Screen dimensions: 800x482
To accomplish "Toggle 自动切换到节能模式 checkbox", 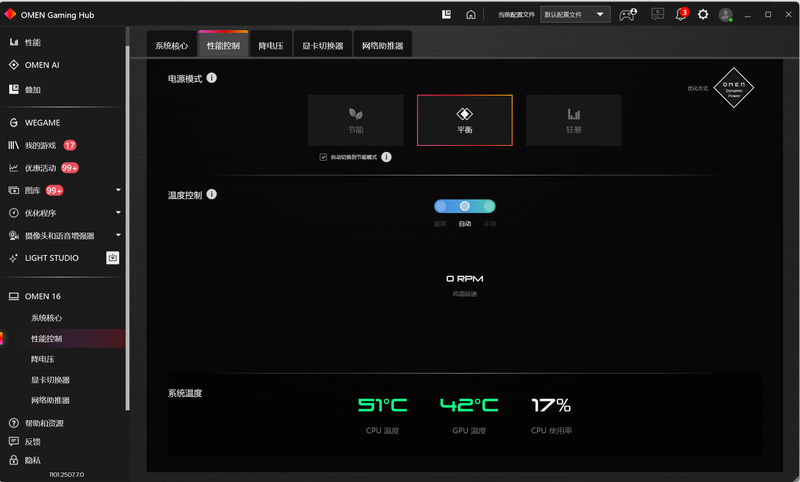I will click(x=323, y=157).
